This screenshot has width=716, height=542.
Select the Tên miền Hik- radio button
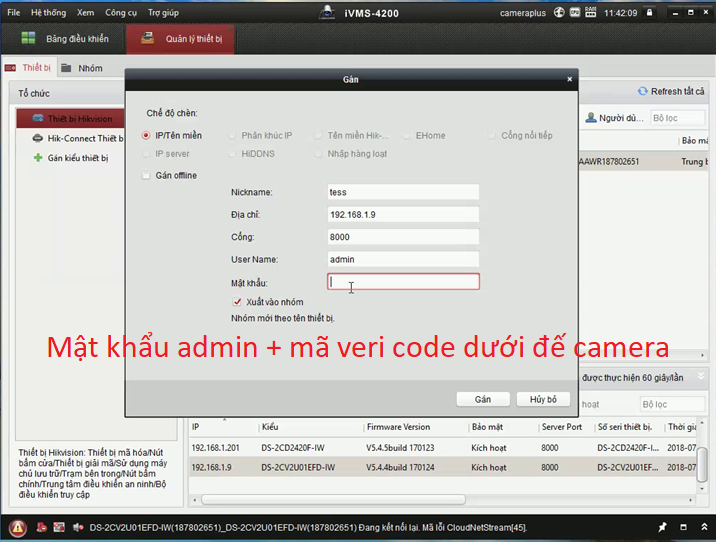click(318, 135)
